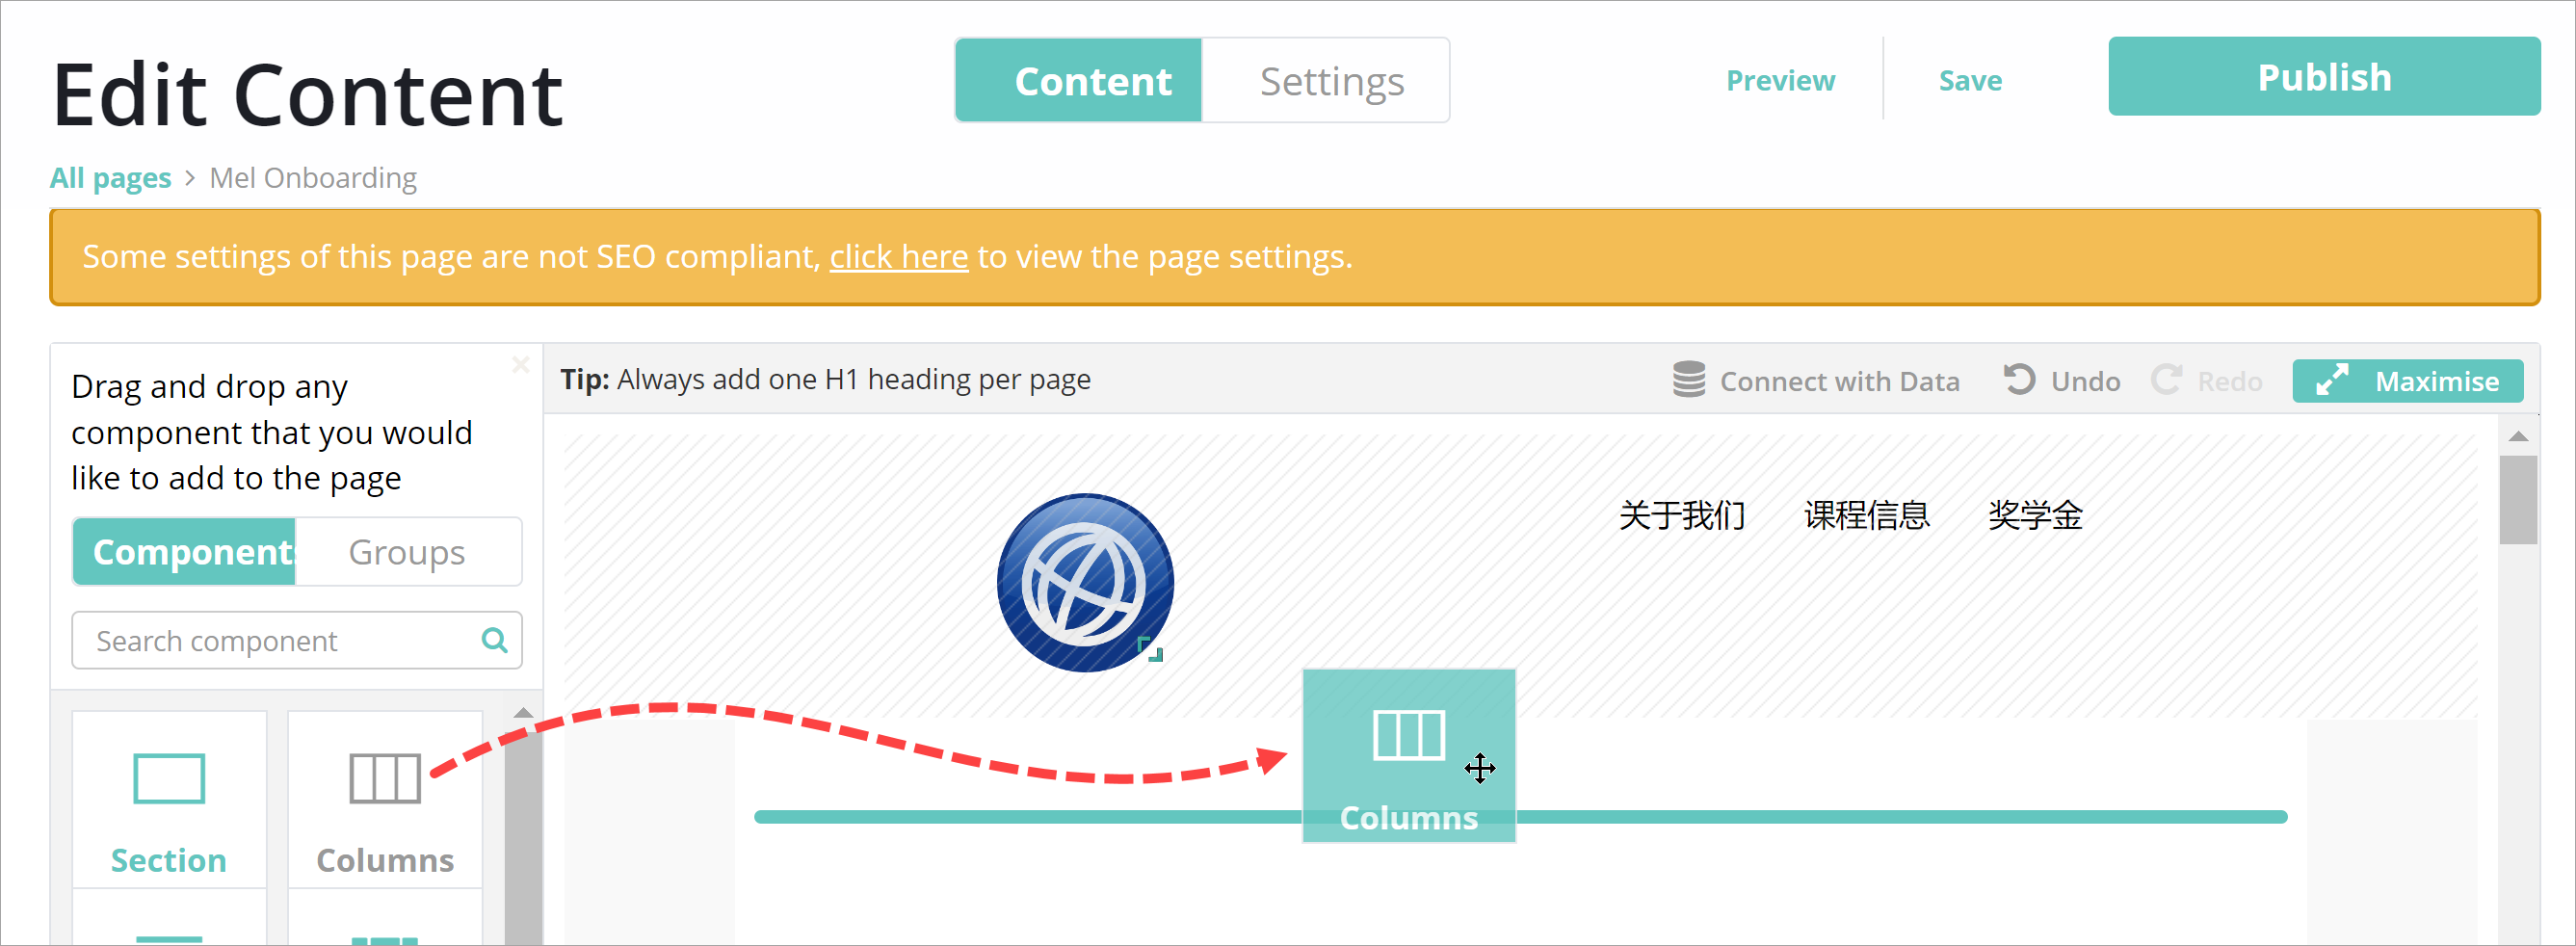Click the resize handle on globe logo
The width and height of the screenshot is (2576, 946).
pos(1151,650)
